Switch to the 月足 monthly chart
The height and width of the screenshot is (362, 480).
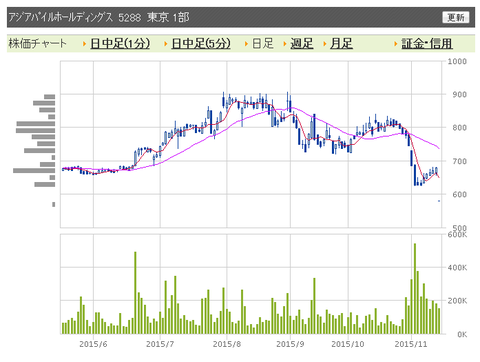[341, 44]
